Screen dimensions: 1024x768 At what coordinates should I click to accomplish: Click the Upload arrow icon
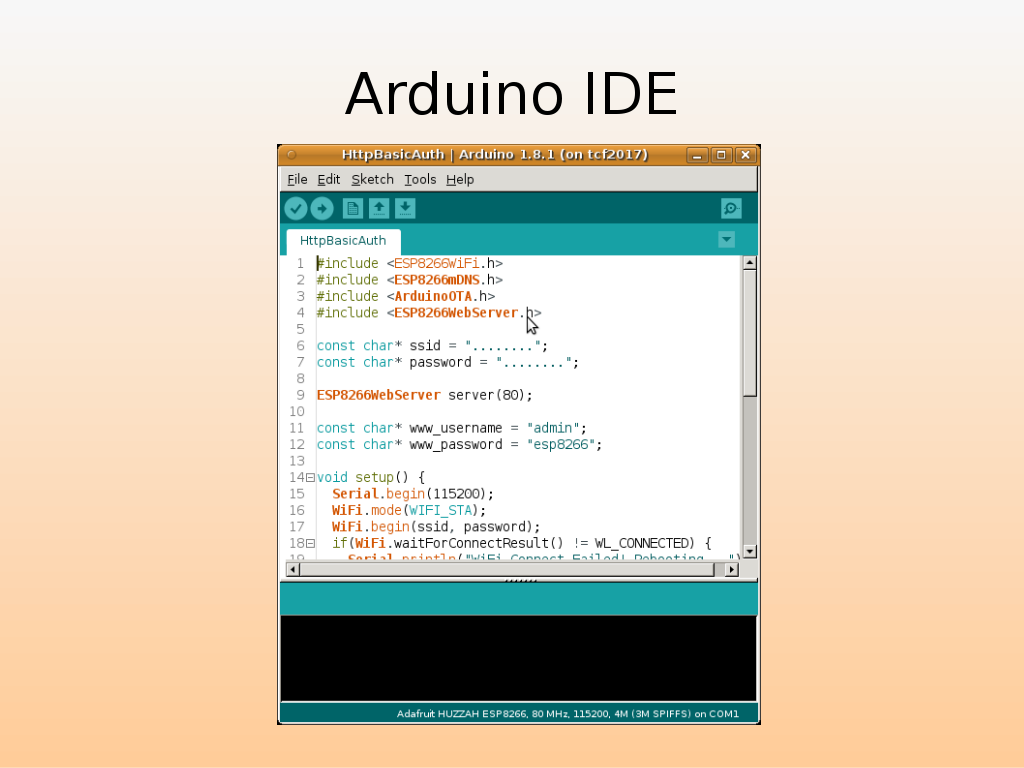(322, 208)
